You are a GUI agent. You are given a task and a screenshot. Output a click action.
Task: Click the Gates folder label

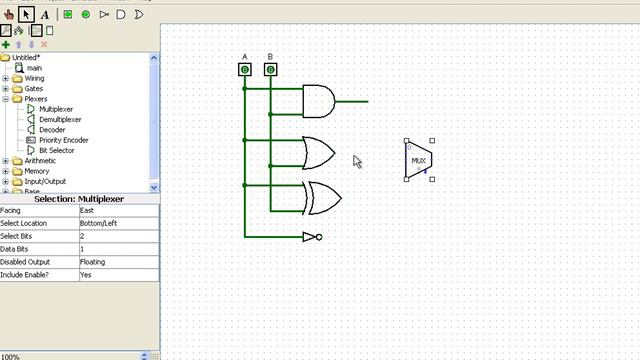point(33,89)
